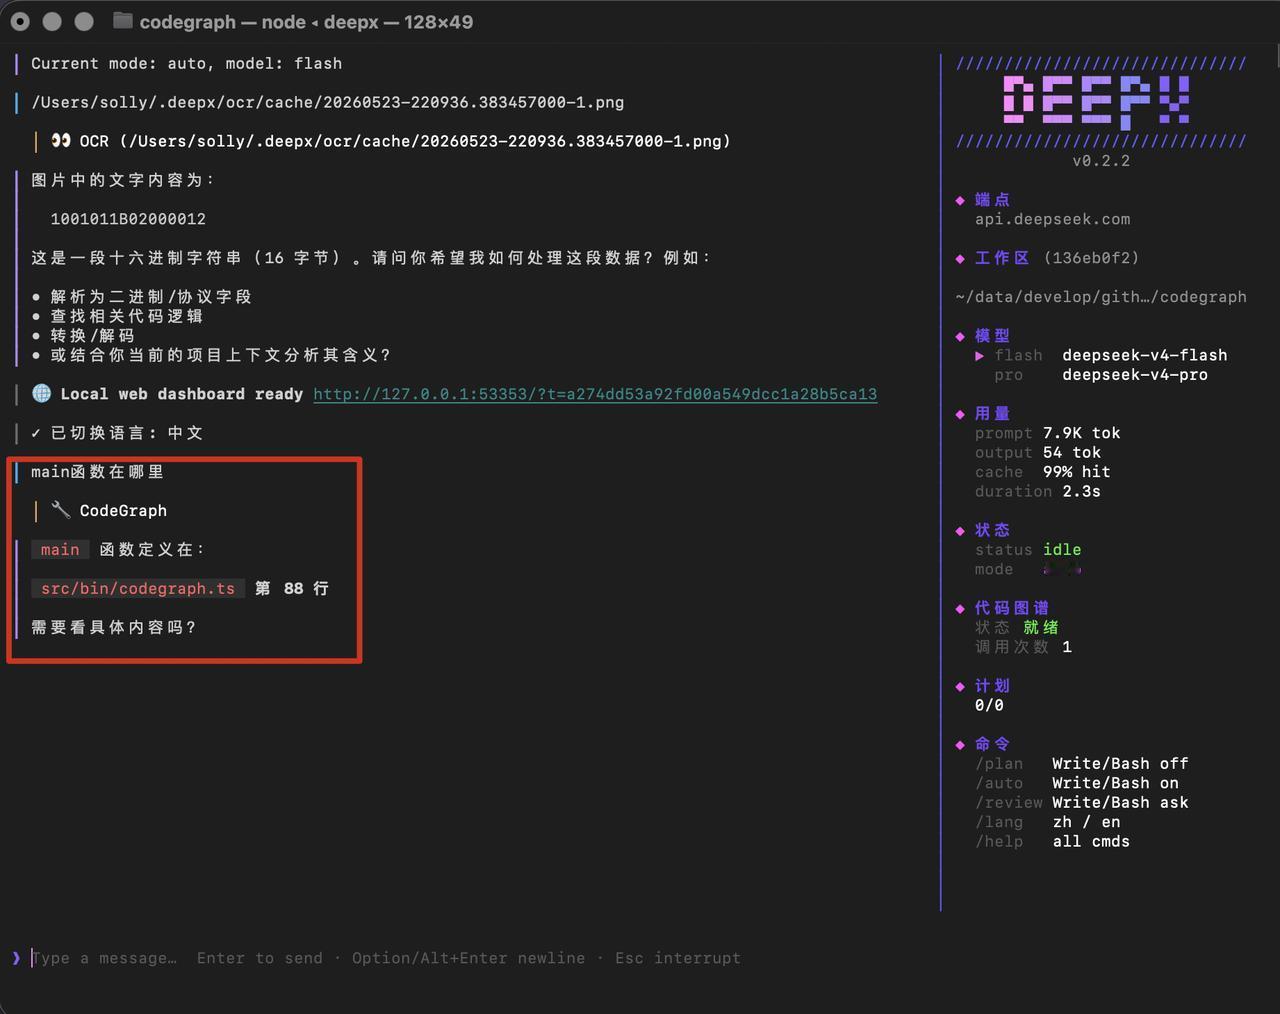Click the /plan command entry

(x=1082, y=764)
